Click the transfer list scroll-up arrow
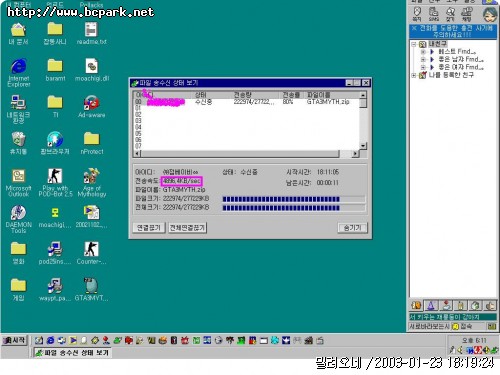 pos(363,95)
